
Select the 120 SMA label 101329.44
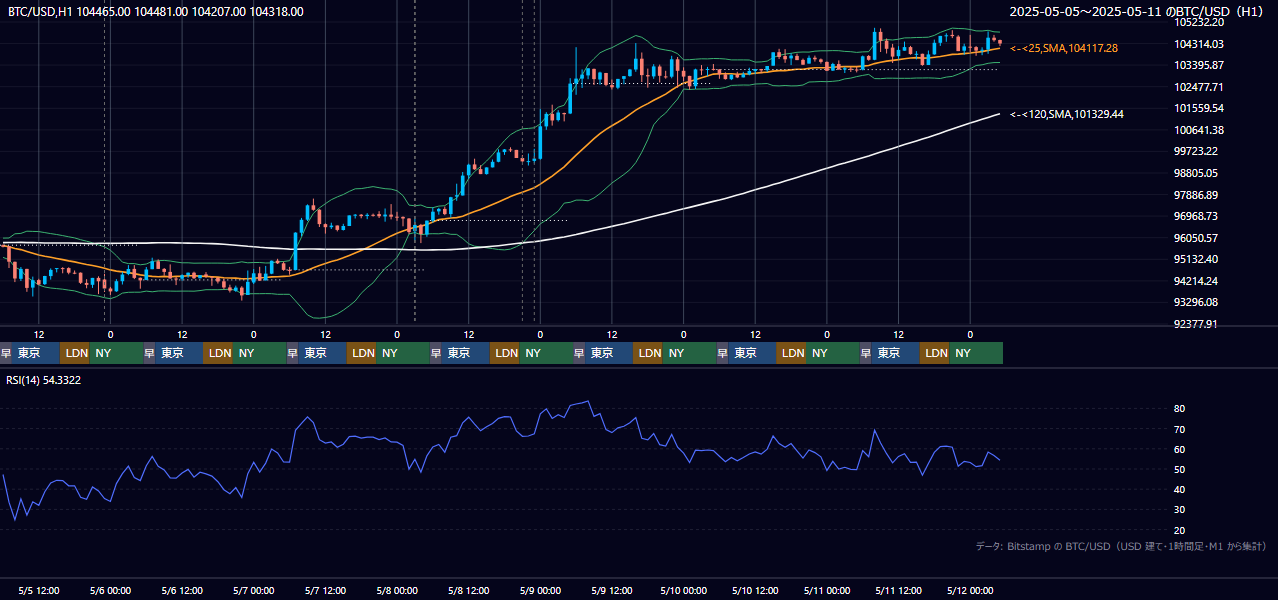click(1067, 115)
